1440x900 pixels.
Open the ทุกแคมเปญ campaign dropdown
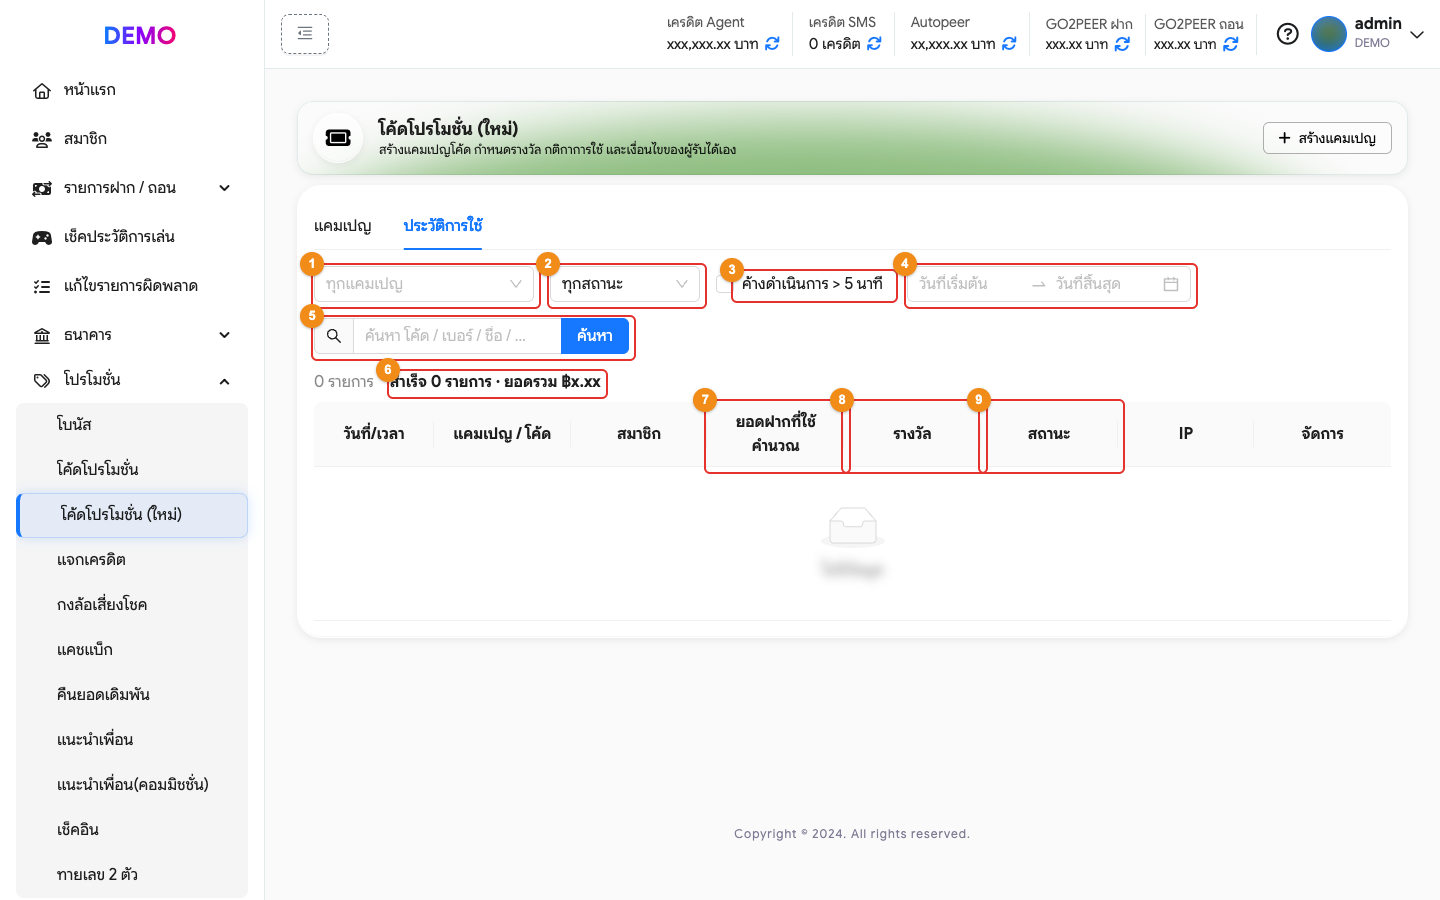(x=424, y=284)
